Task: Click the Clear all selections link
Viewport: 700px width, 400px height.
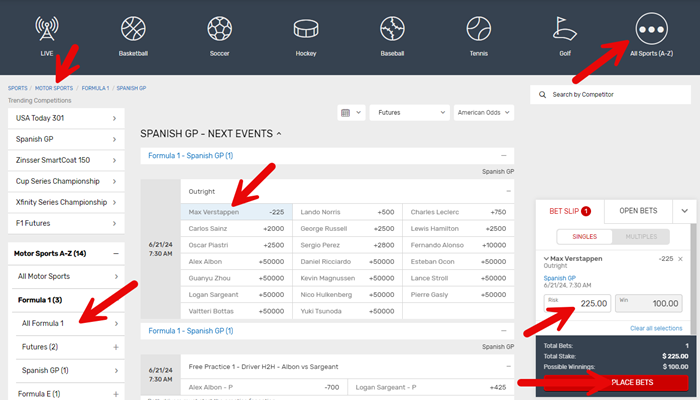Action: click(x=656, y=328)
